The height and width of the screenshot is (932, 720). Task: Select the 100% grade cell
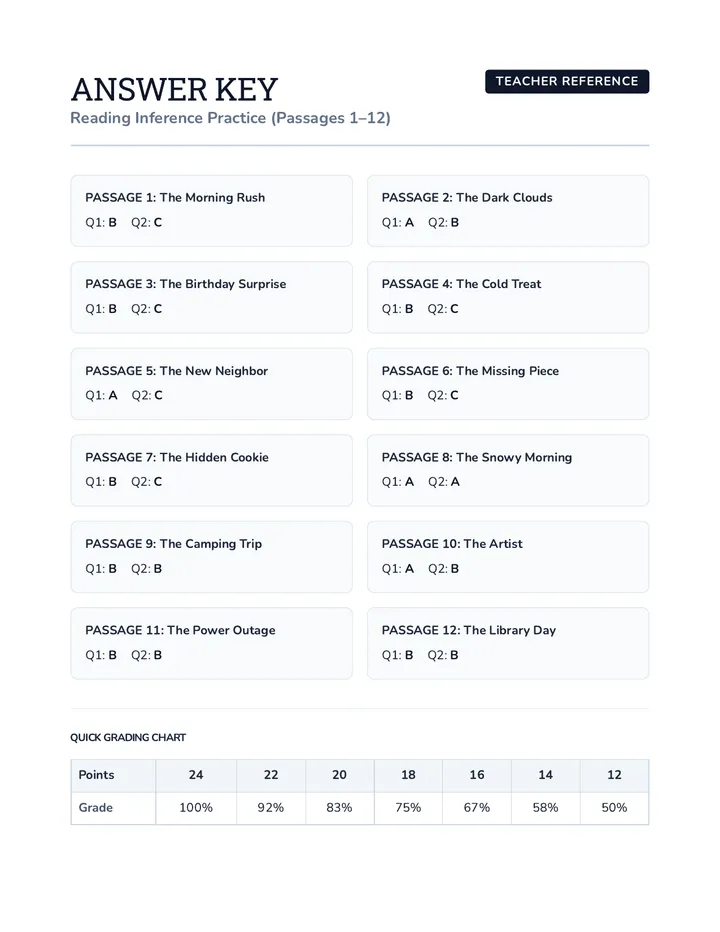pos(196,808)
